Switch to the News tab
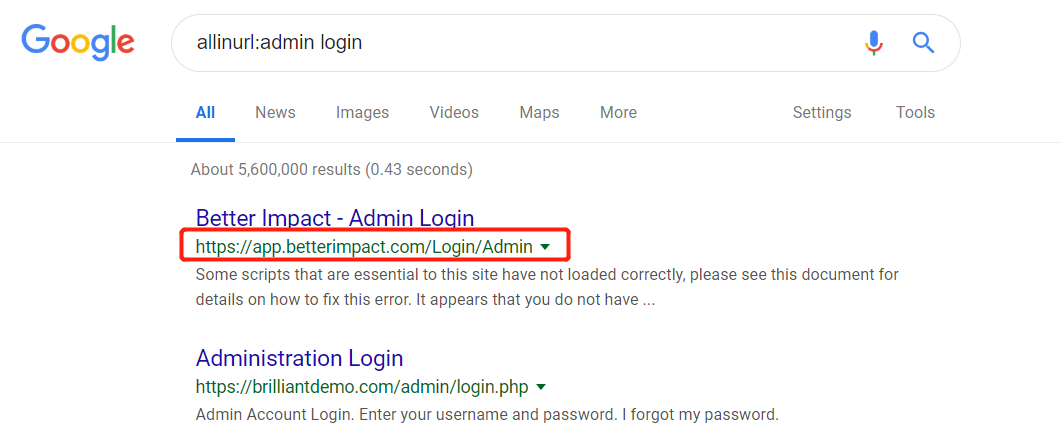Viewport: 1061px width, 445px height. point(275,112)
